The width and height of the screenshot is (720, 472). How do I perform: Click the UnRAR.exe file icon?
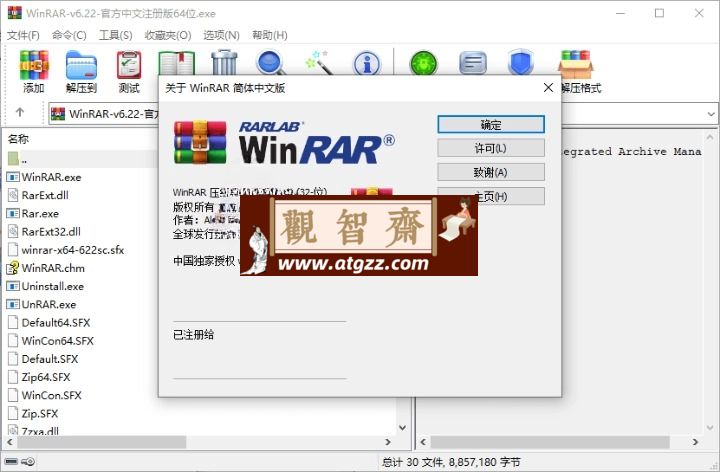click(13, 304)
